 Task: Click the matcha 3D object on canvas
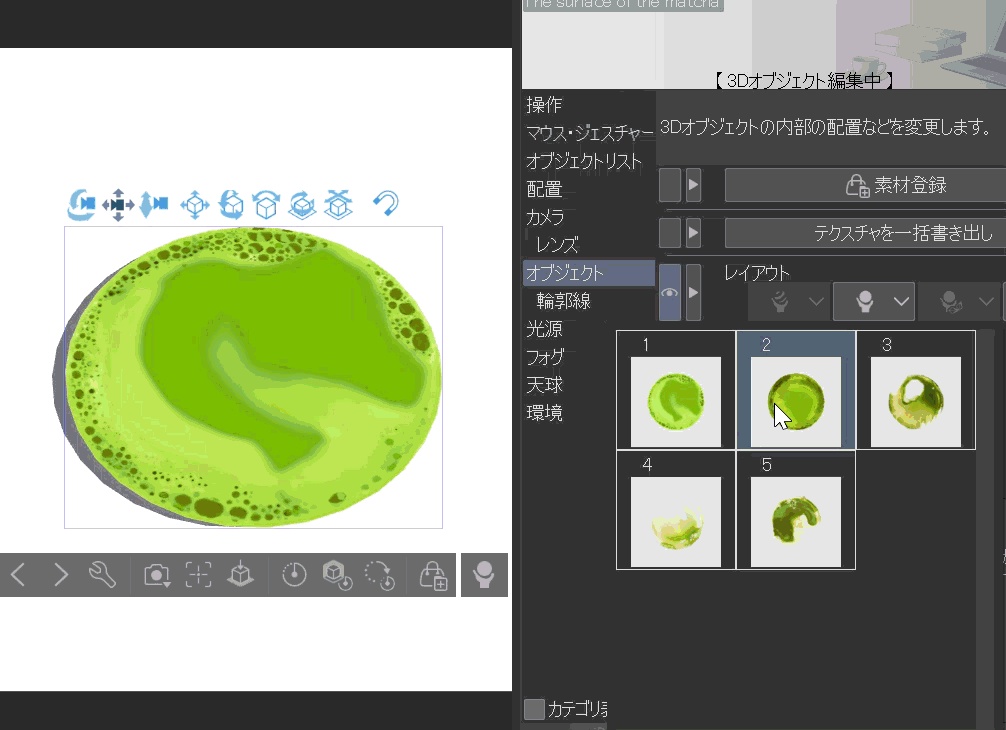(253, 377)
